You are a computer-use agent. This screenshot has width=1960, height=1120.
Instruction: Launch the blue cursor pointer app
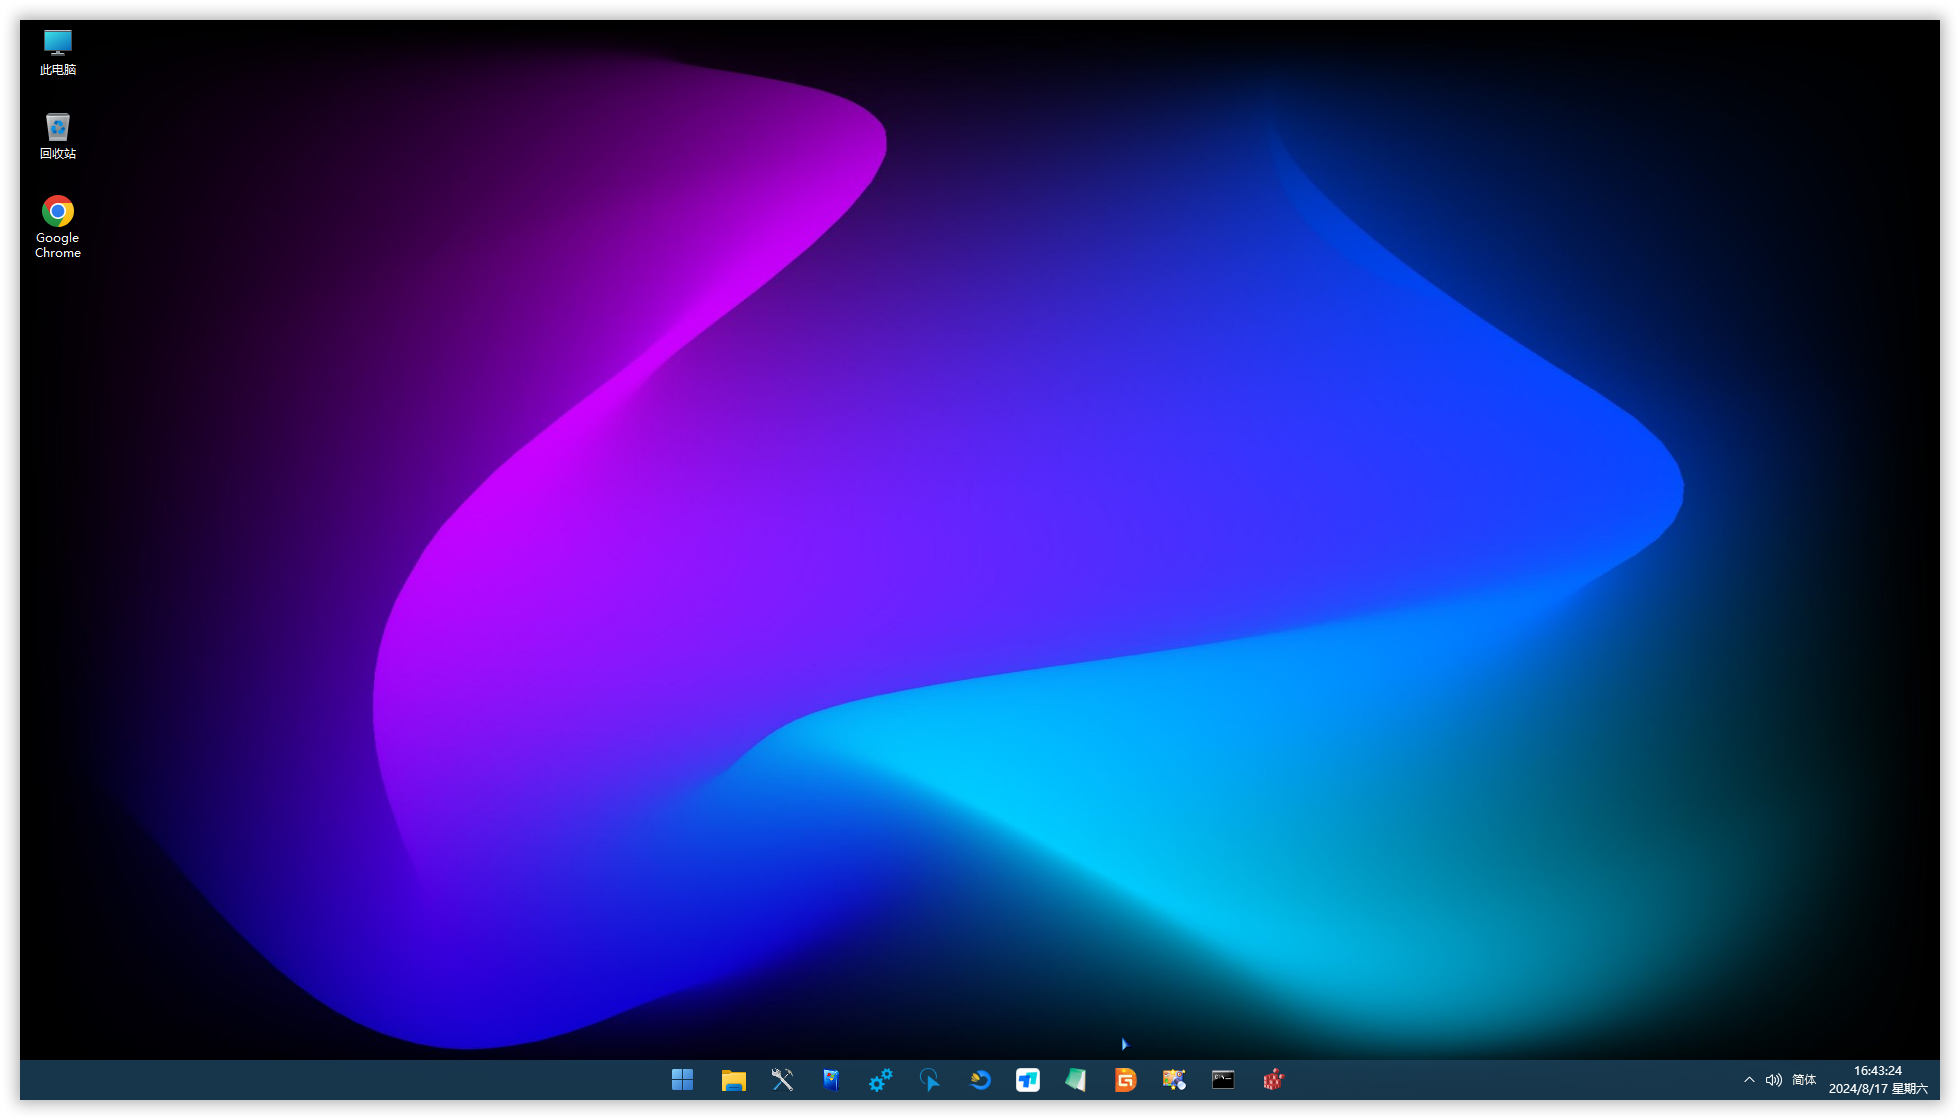coord(929,1080)
